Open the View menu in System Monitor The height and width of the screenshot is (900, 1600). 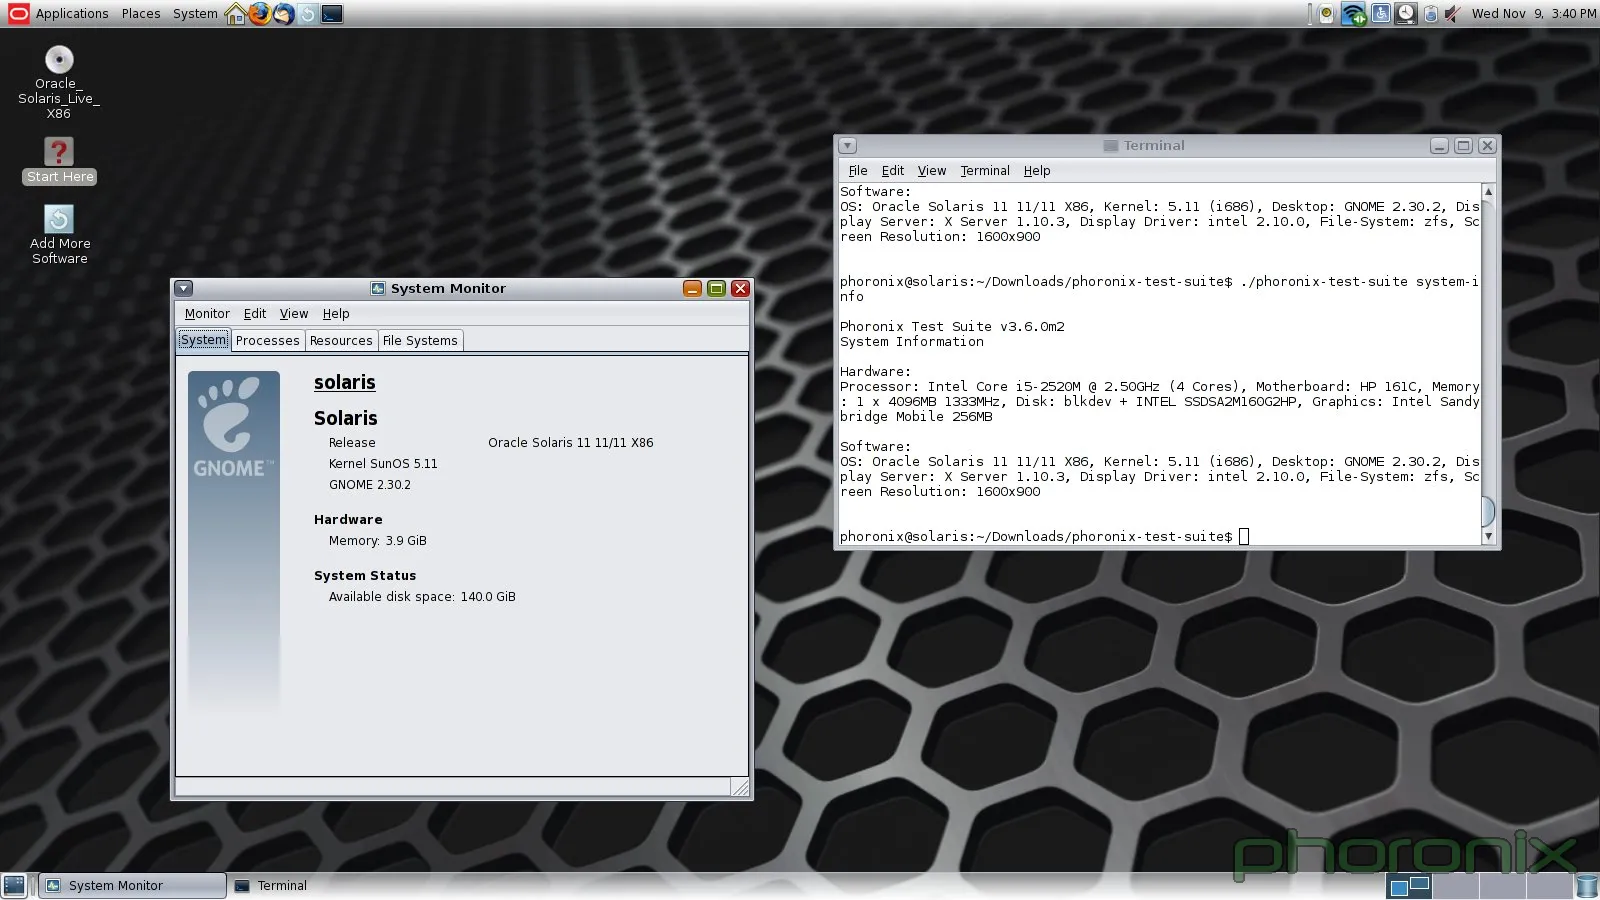(x=294, y=313)
